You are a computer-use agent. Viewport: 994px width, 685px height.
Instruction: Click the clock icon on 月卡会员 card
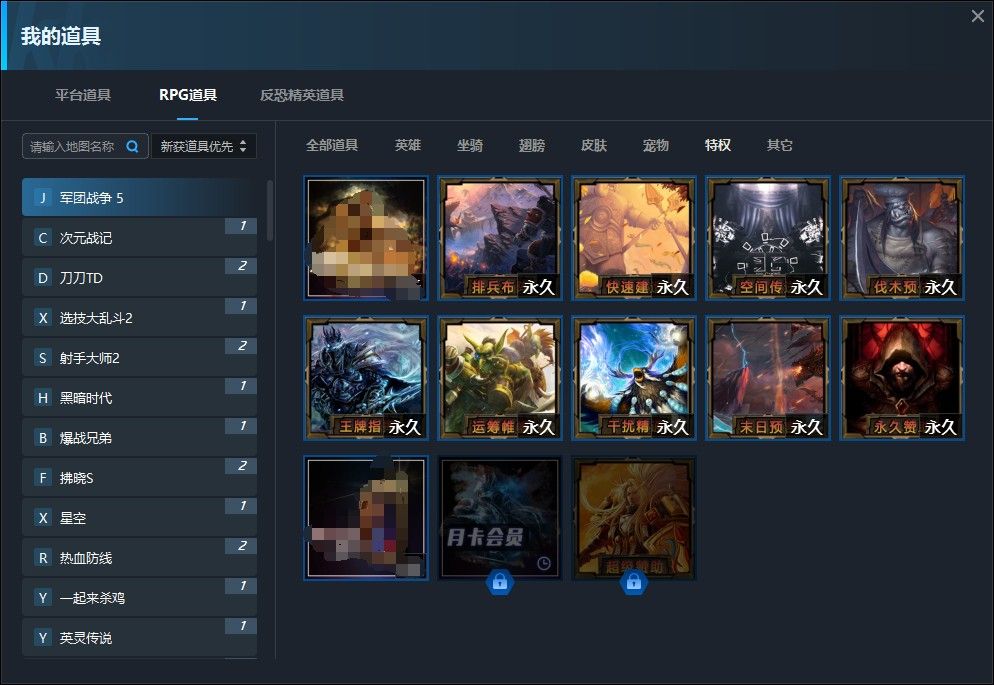coord(544,563)
